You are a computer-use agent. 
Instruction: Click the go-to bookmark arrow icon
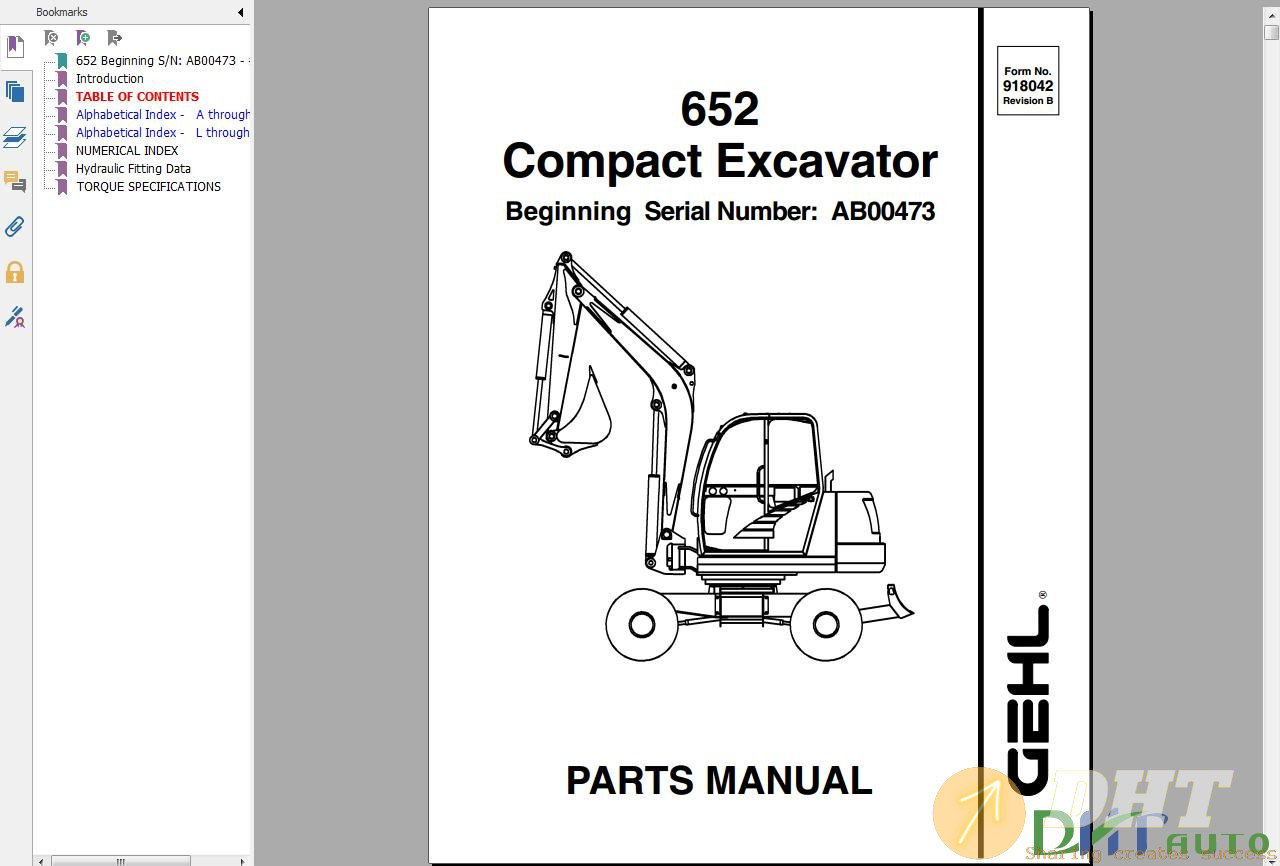pyautogui.click(x=115, y=38)
